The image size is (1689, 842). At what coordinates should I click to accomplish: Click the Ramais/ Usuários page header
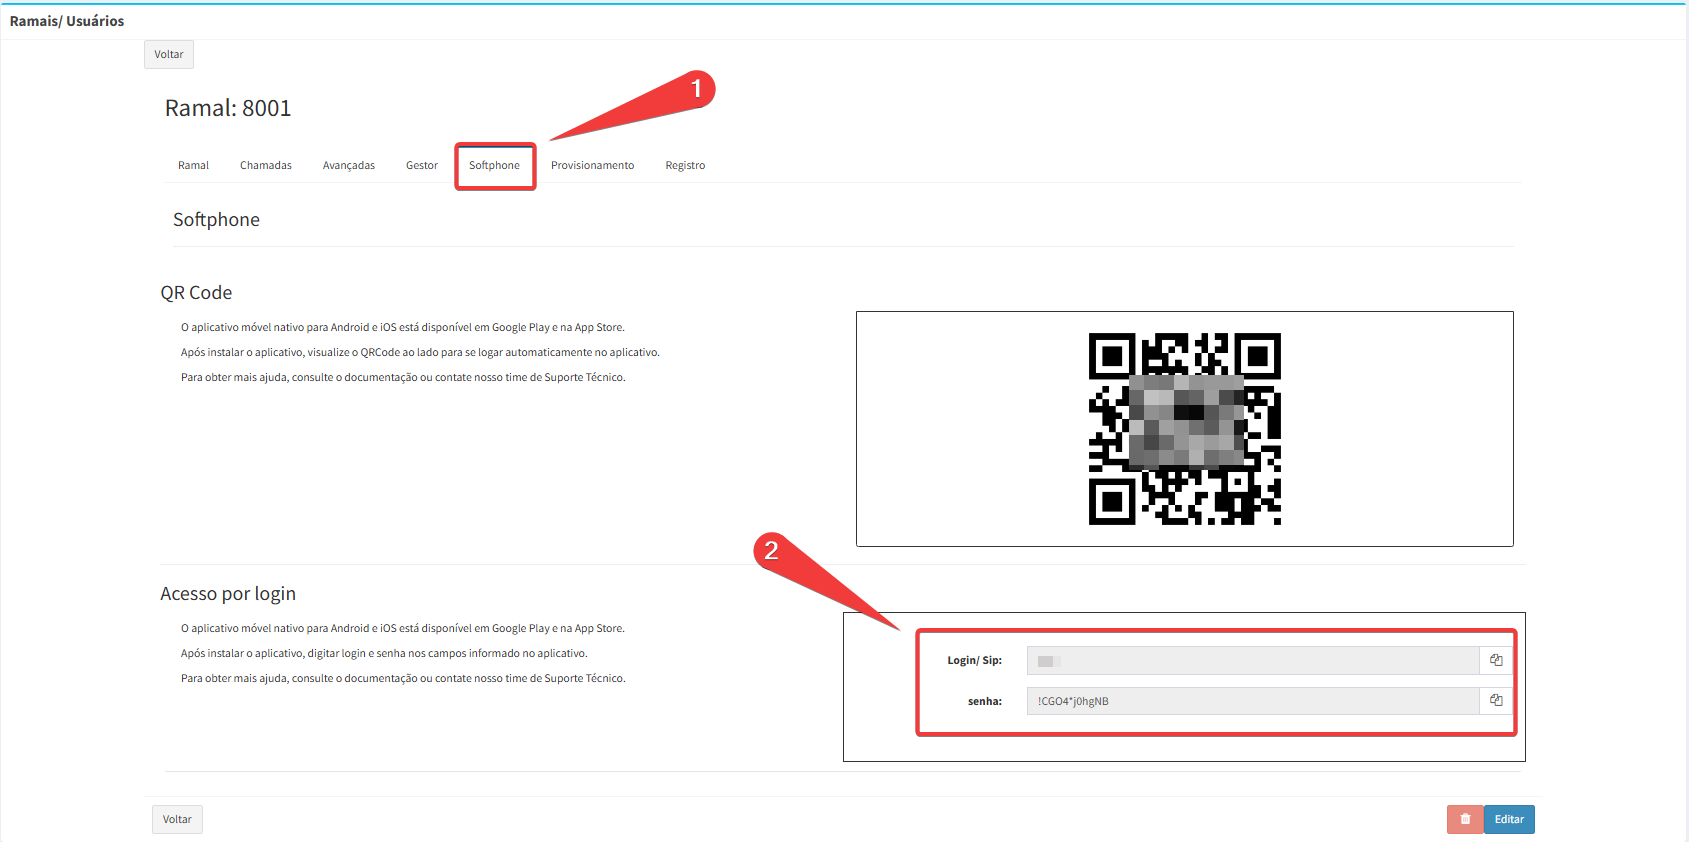(x=67, y=21)
